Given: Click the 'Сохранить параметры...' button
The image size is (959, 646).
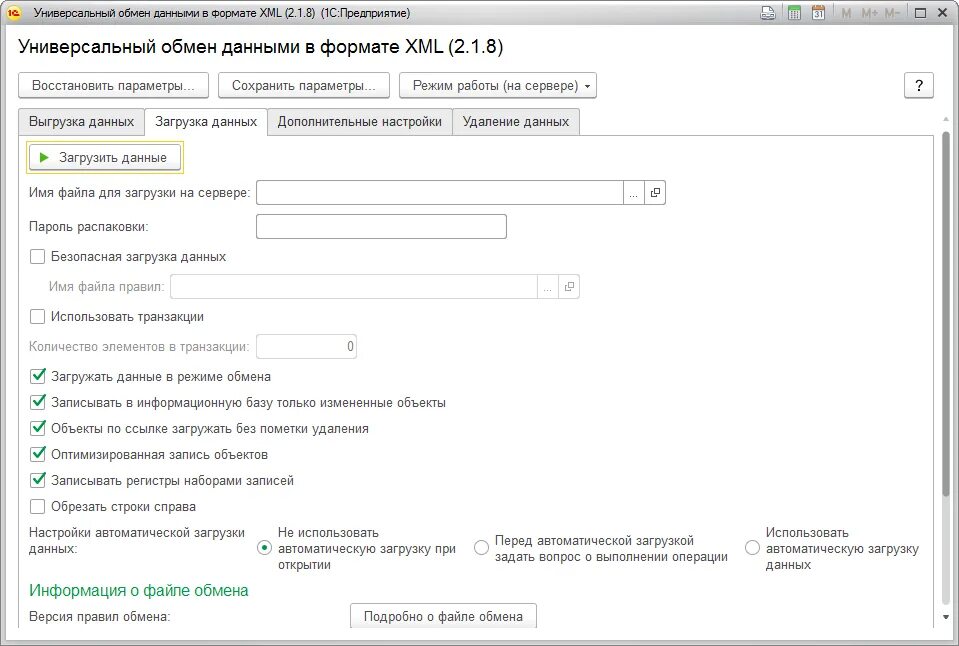Looking at the screenshot, I should 303,86.
